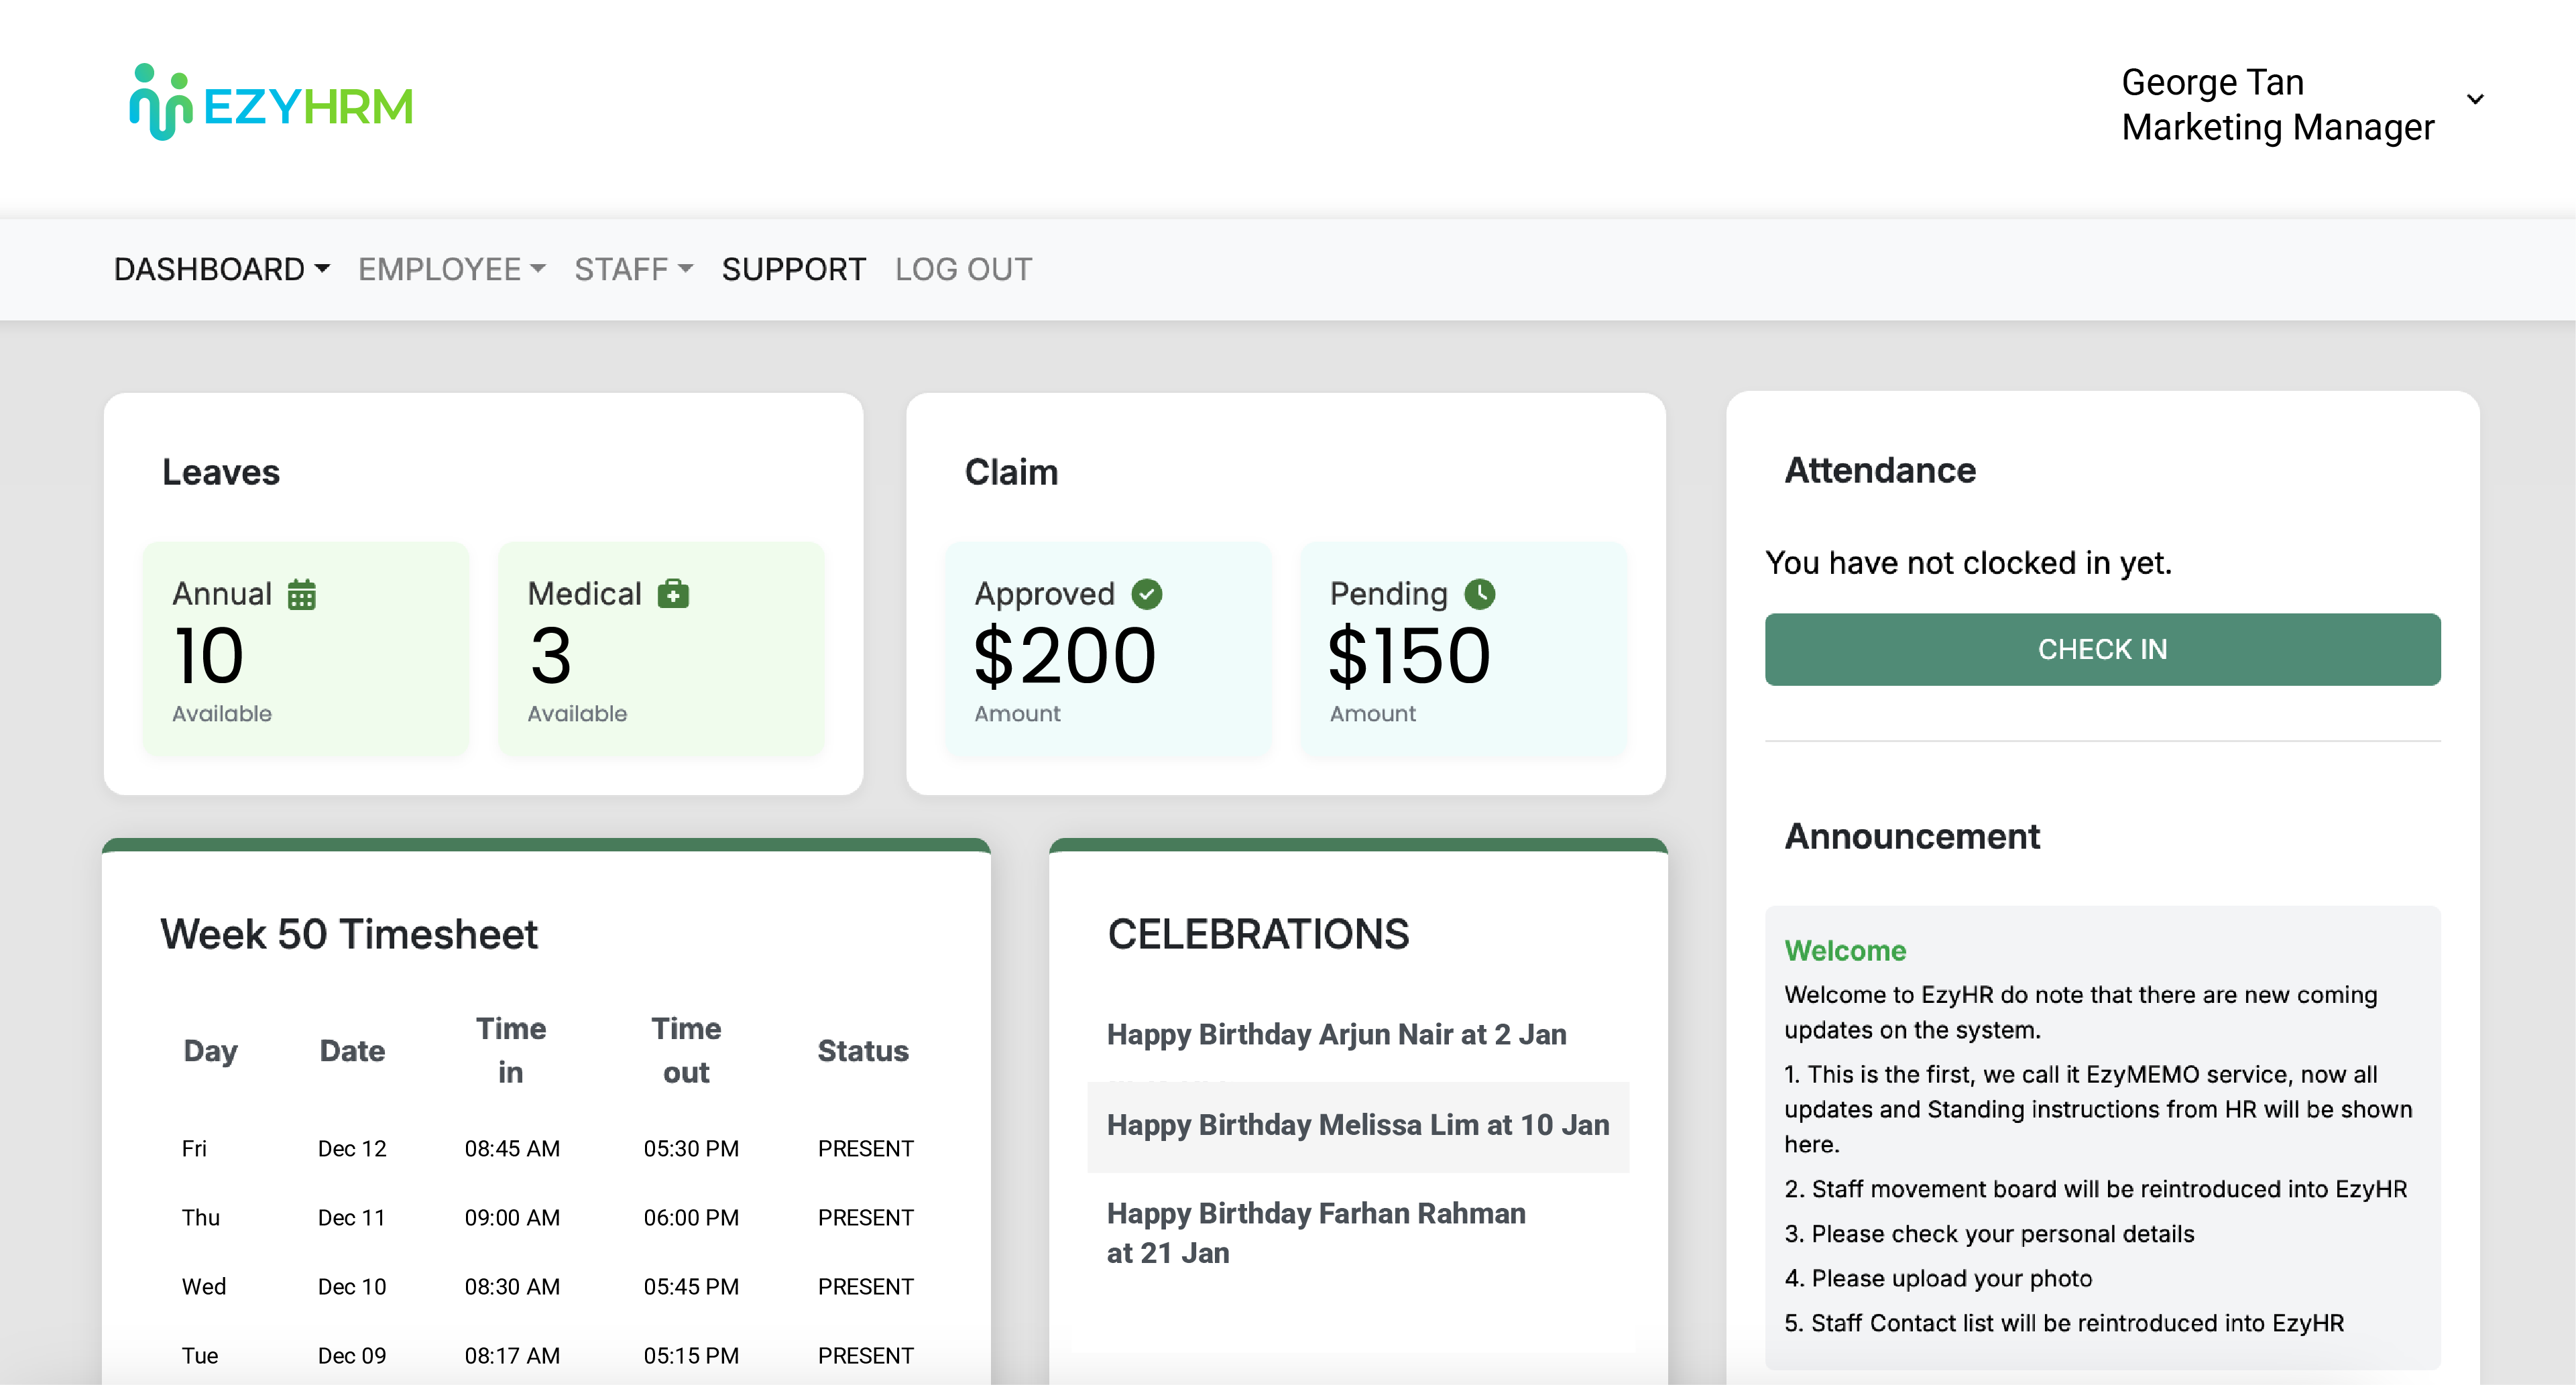Click the 05:15 PM time out cell
Viewport: 2576px width, 1385px height.
pyautogui.click(x=691, y=1356)
